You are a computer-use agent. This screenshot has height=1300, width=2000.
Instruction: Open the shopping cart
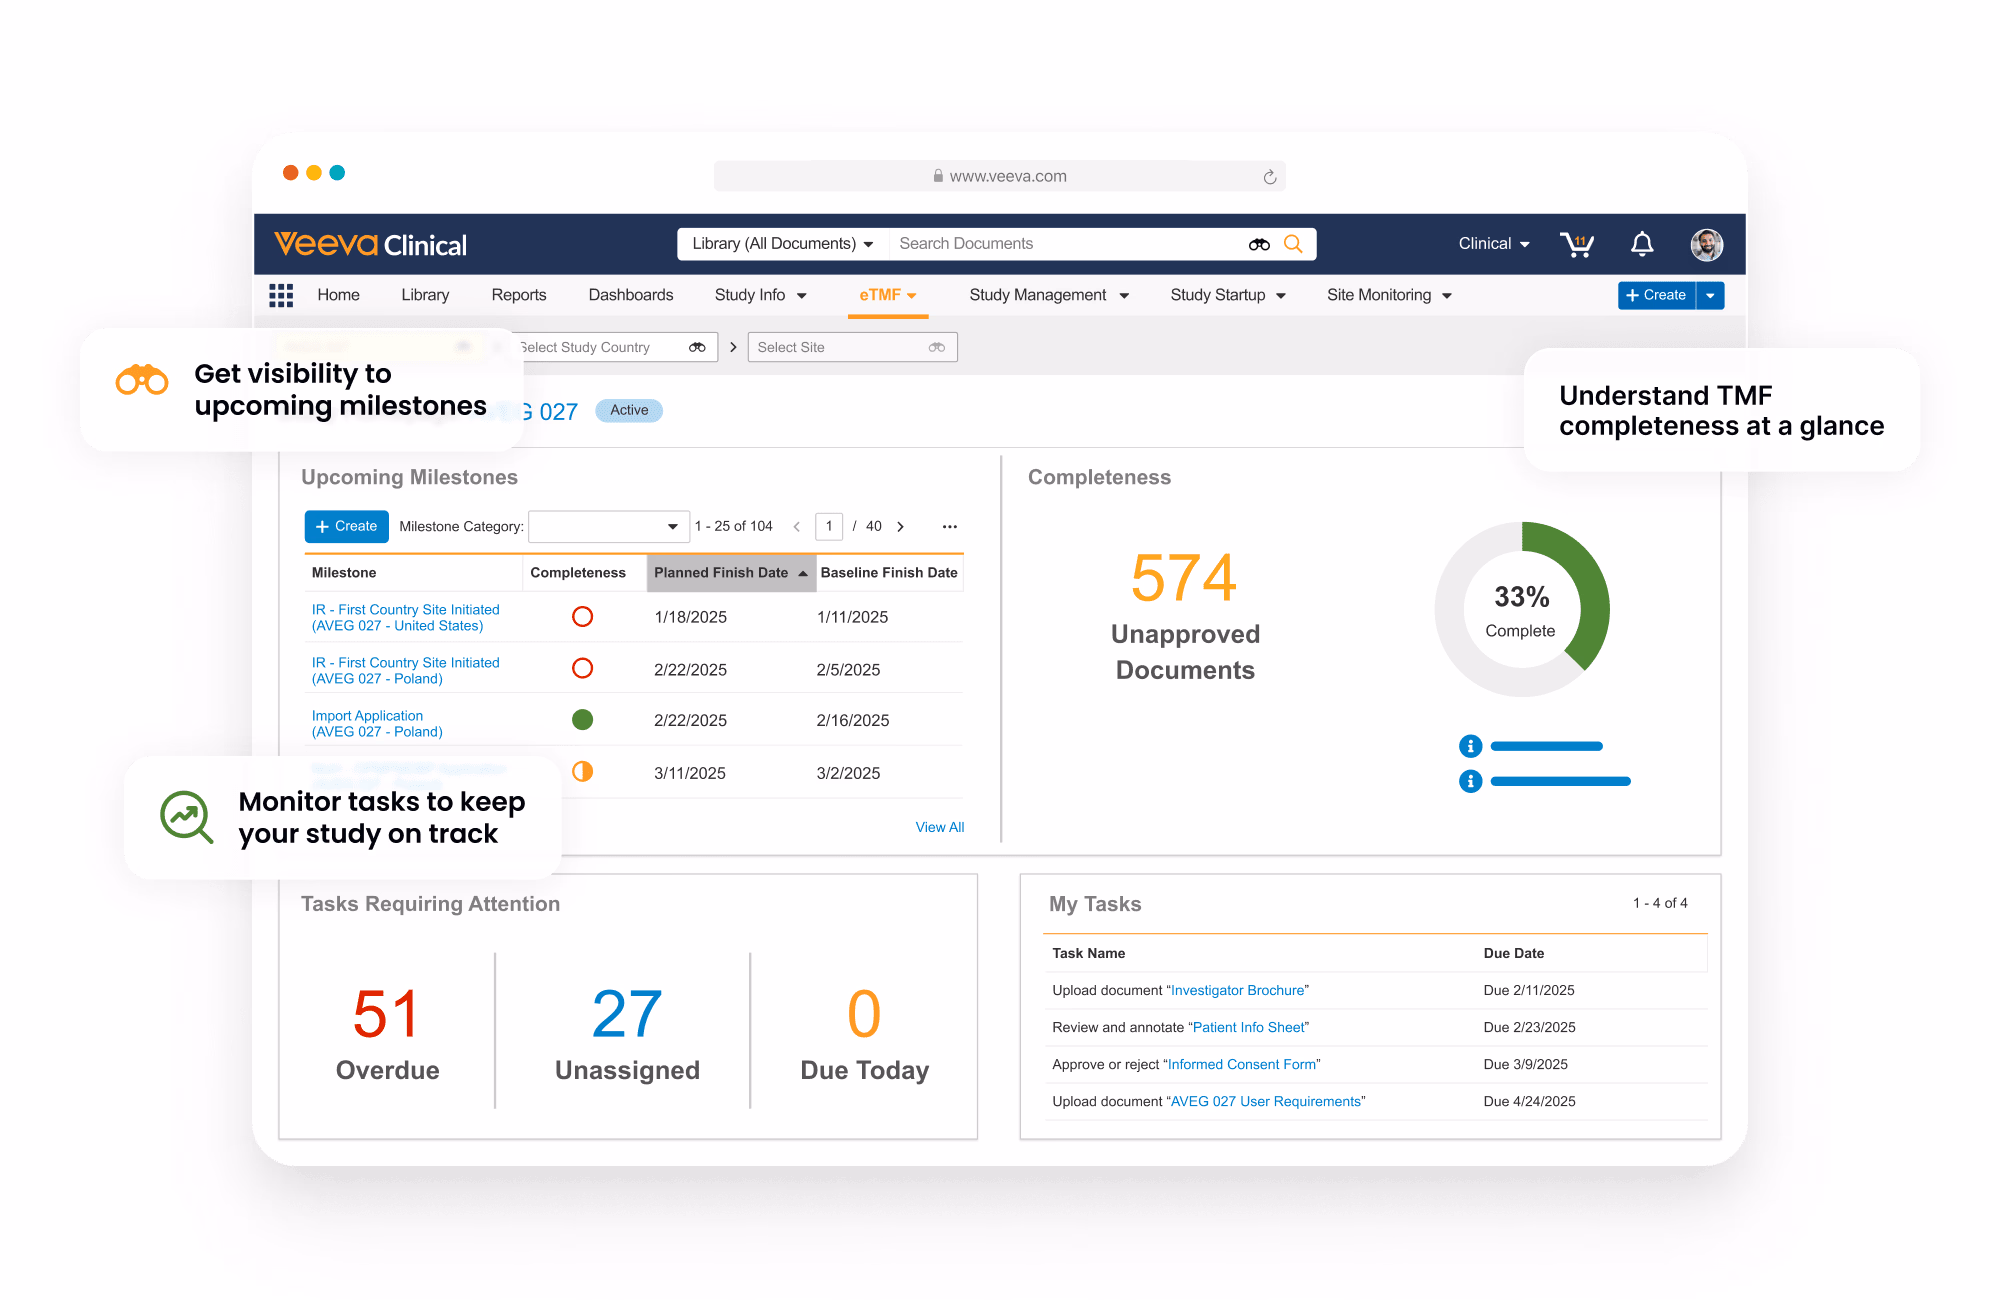1578,243
